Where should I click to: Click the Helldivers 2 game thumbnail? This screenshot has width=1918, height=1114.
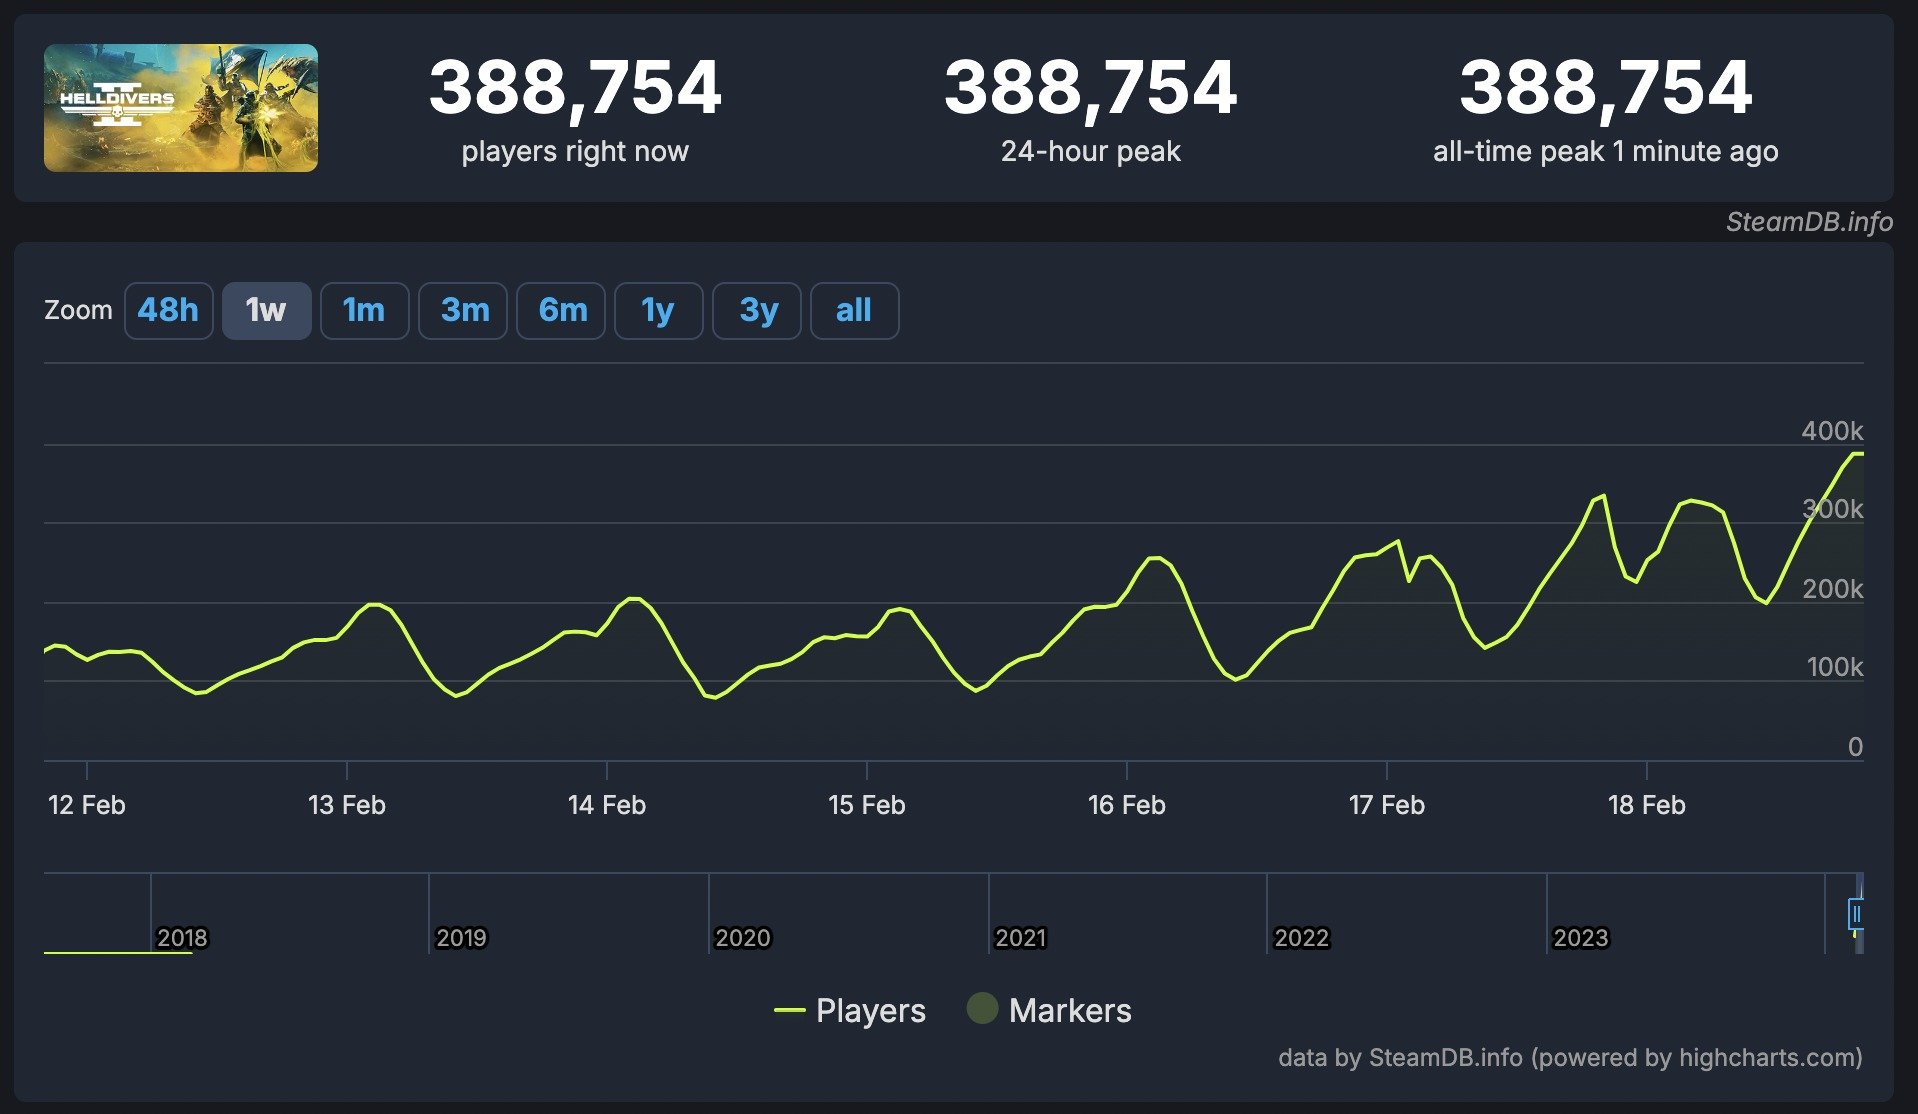(181, 108)
